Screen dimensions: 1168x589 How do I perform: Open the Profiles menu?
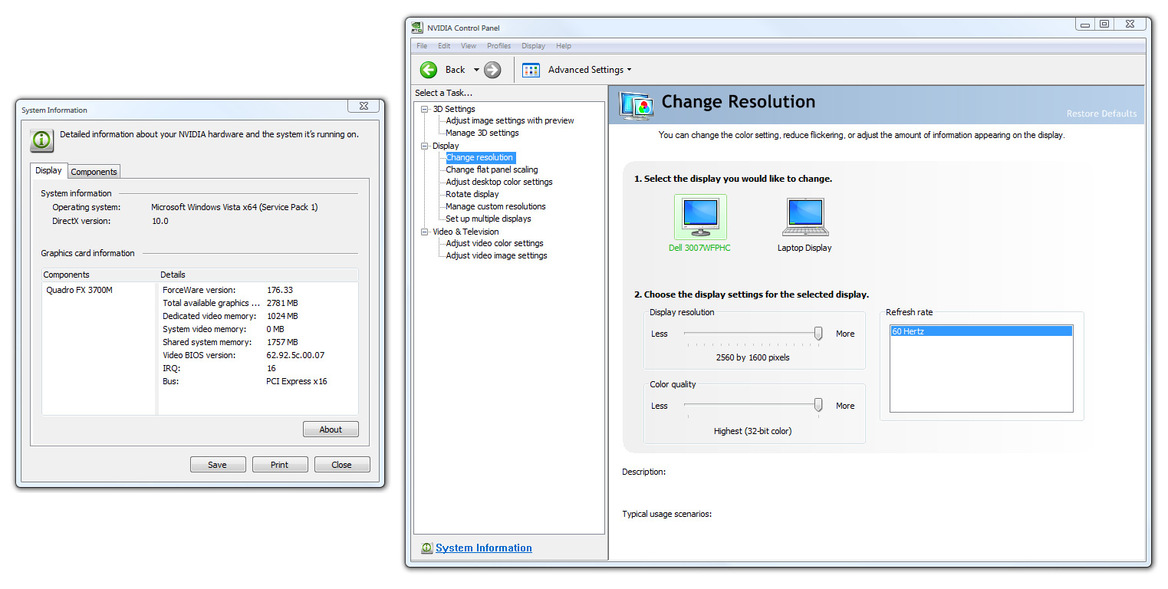pyautogui.click(x=499, y=46)
